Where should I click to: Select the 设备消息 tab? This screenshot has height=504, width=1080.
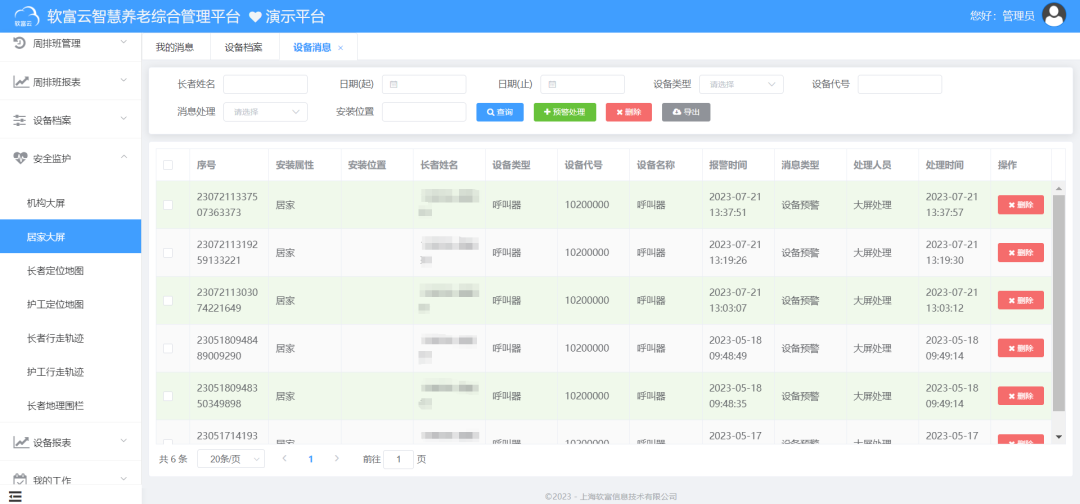312,48
